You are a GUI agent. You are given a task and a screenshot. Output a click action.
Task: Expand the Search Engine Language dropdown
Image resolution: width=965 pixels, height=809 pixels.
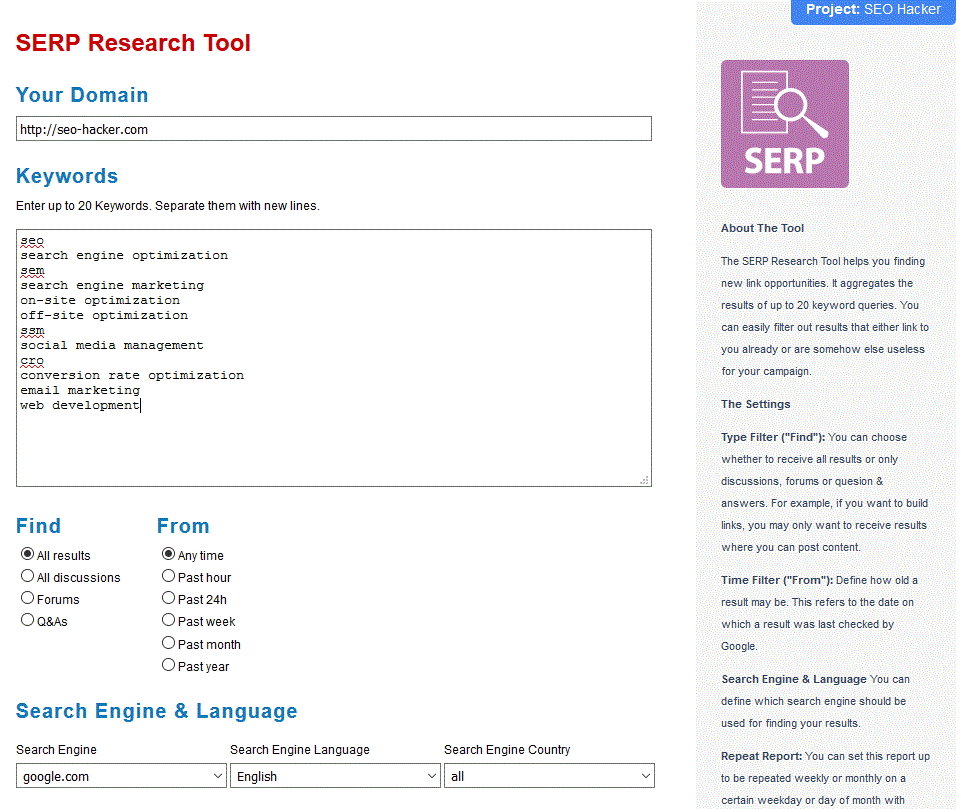pyautogui.click(x=335, y=776)
